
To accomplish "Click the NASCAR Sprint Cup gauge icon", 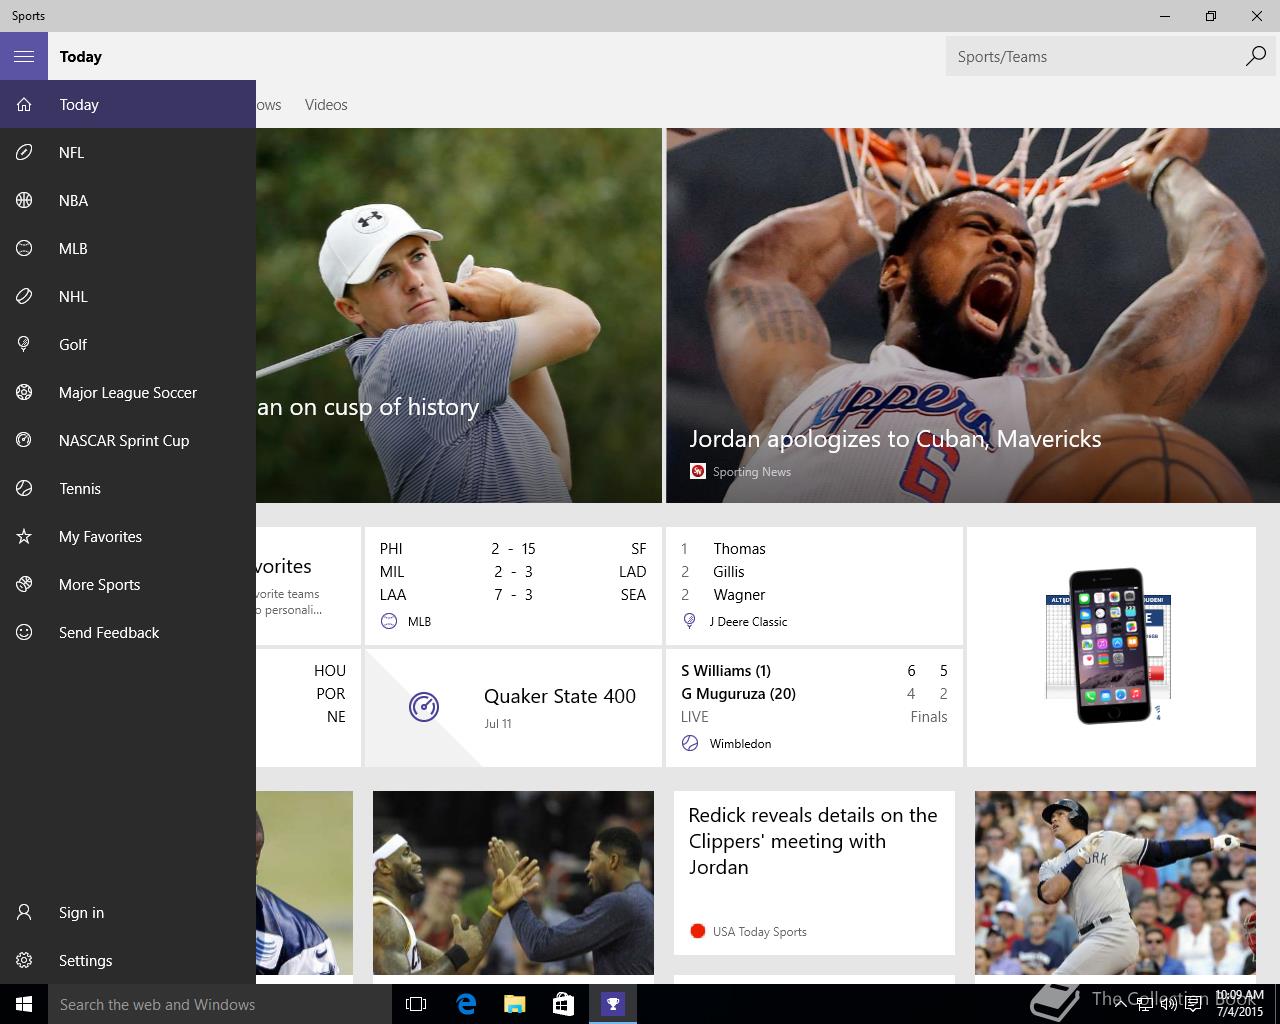I will pos(24,440).
